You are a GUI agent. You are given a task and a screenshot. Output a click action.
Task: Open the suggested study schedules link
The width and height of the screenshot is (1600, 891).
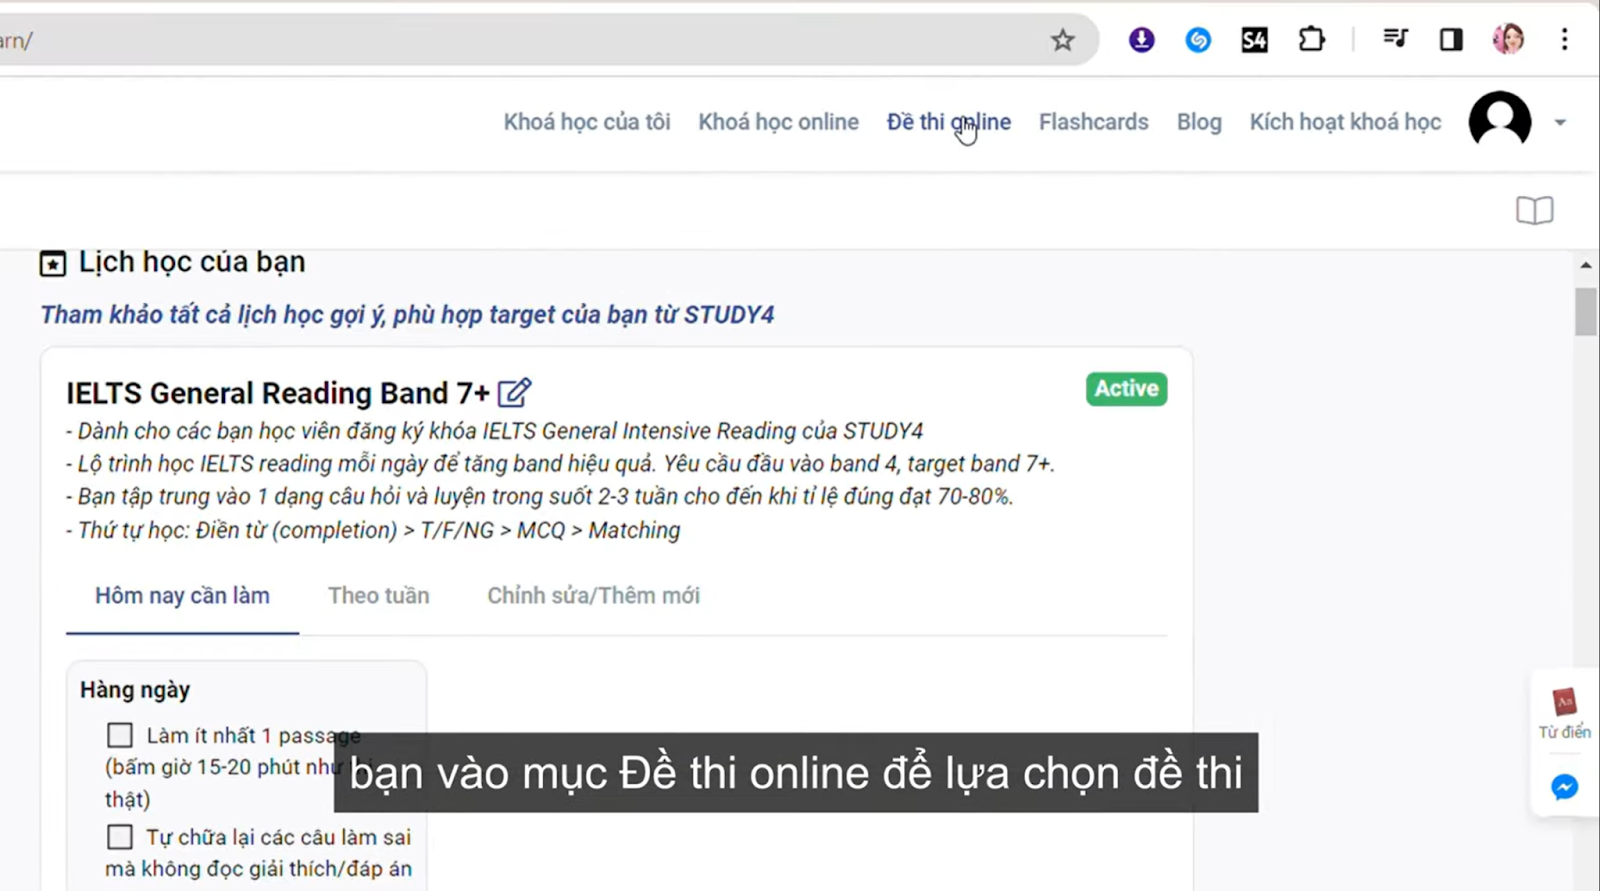pyautogui.click(x=407, y=315)
